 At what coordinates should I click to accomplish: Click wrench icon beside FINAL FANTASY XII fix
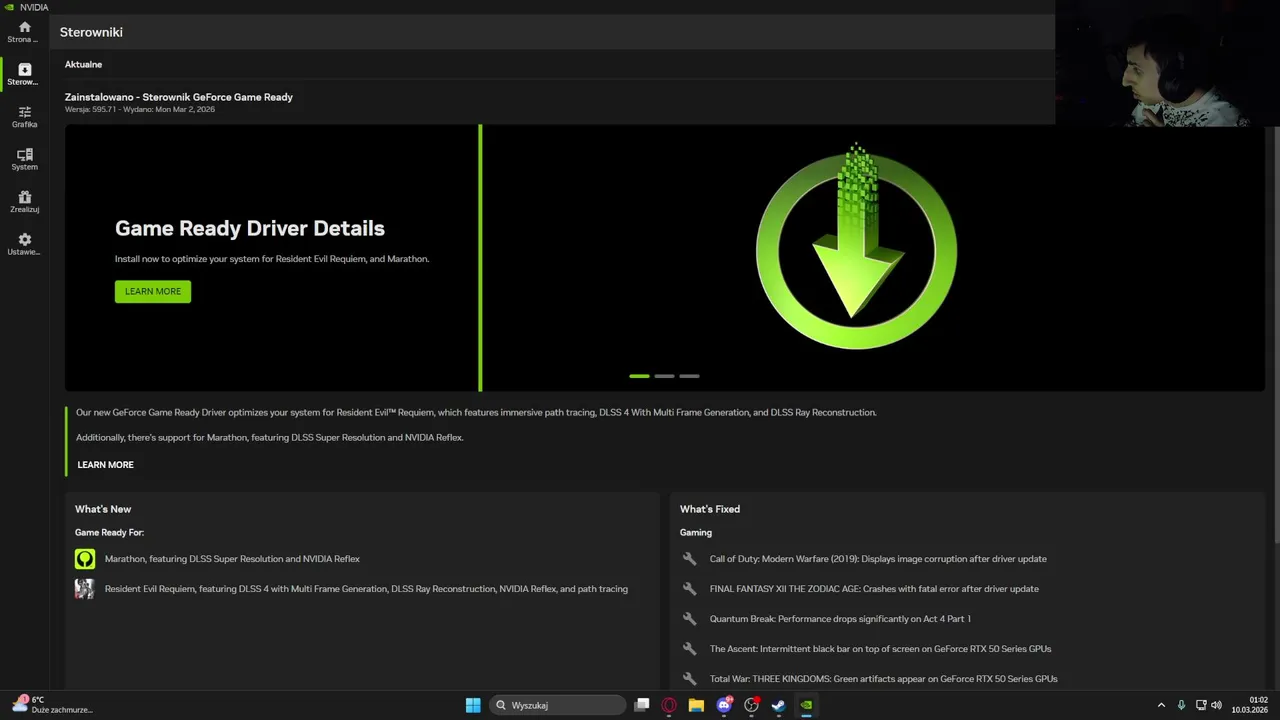click(x=689, y=589)
